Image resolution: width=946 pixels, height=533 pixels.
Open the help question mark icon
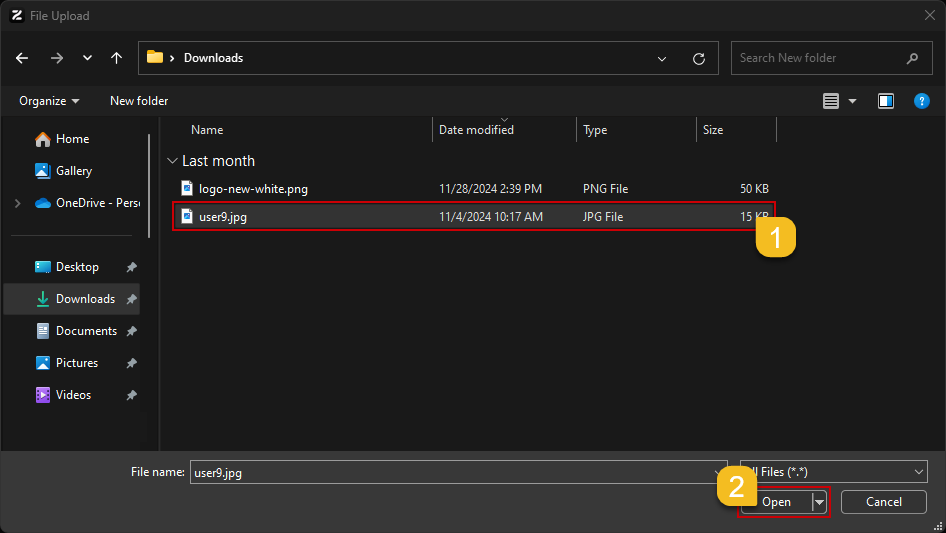point(922,101)
